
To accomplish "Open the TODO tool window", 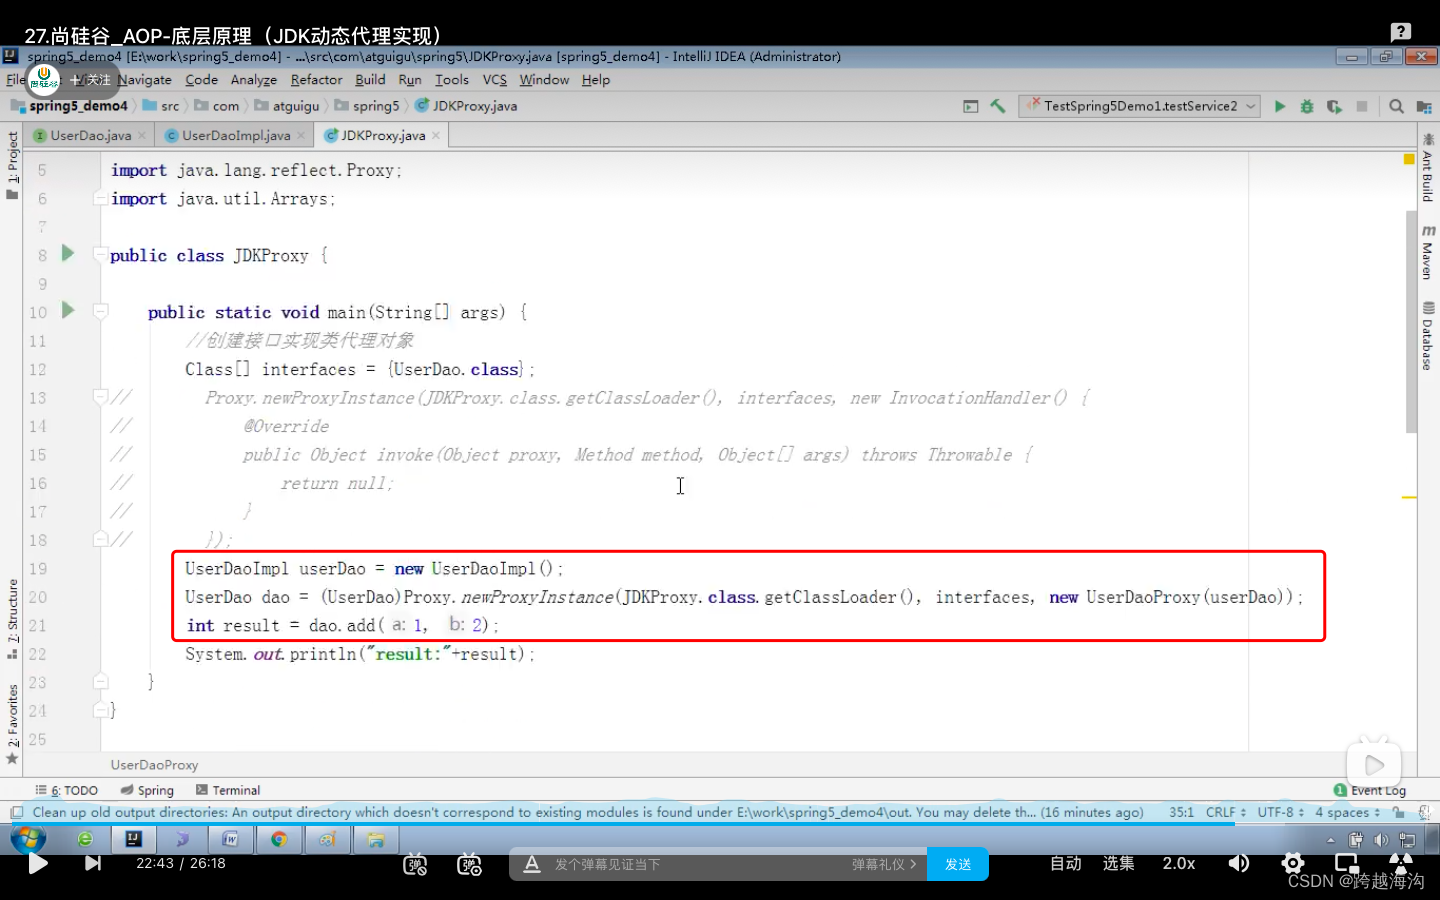I will point(67,790).
